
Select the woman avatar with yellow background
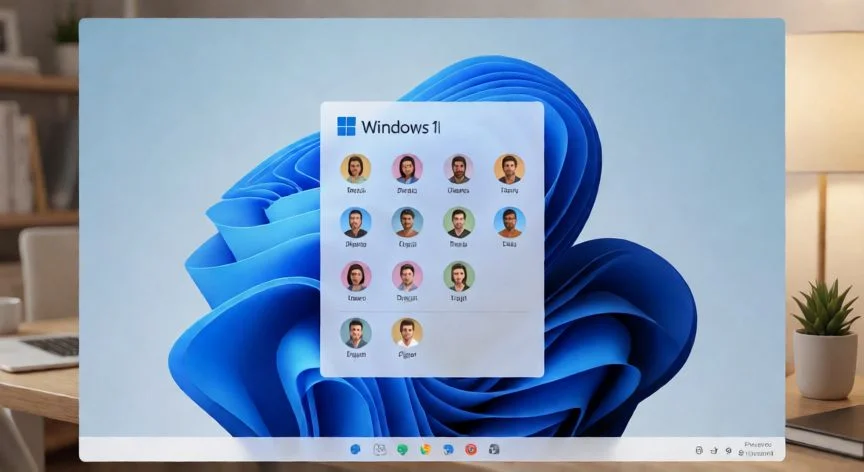pyautogui.click(x=355, y=169)
